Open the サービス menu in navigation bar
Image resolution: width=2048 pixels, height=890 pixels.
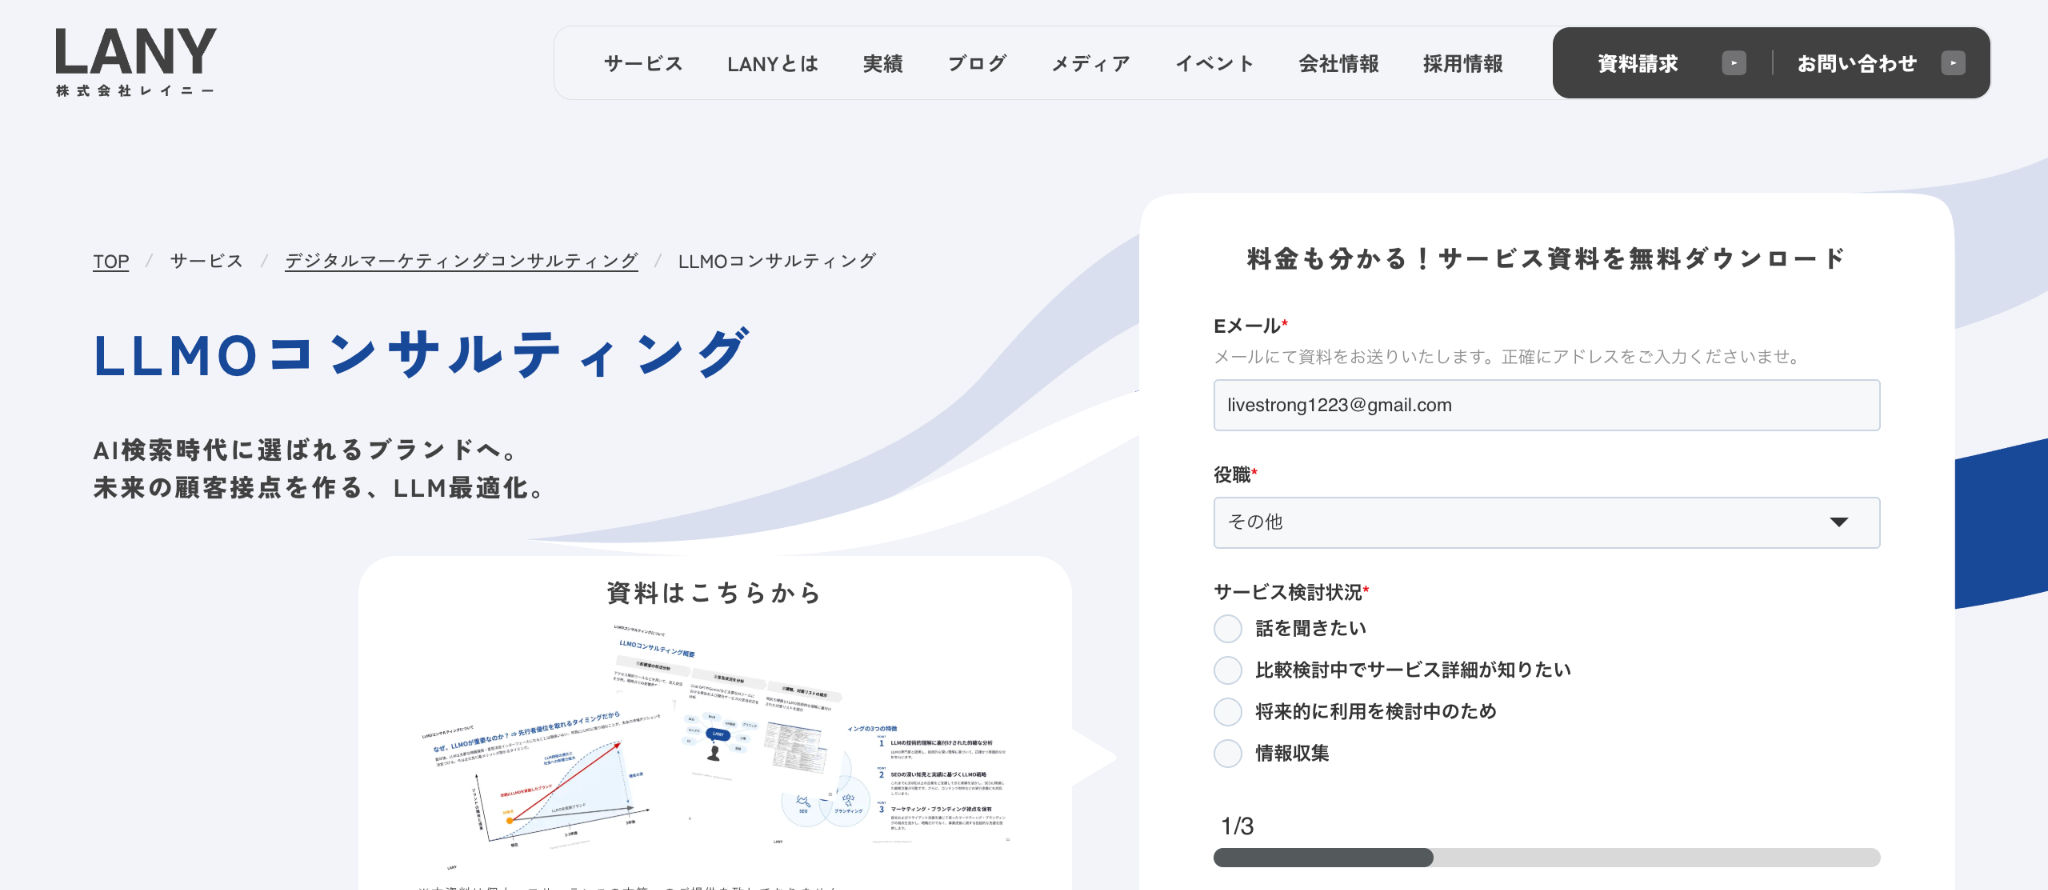pos(643,64)
